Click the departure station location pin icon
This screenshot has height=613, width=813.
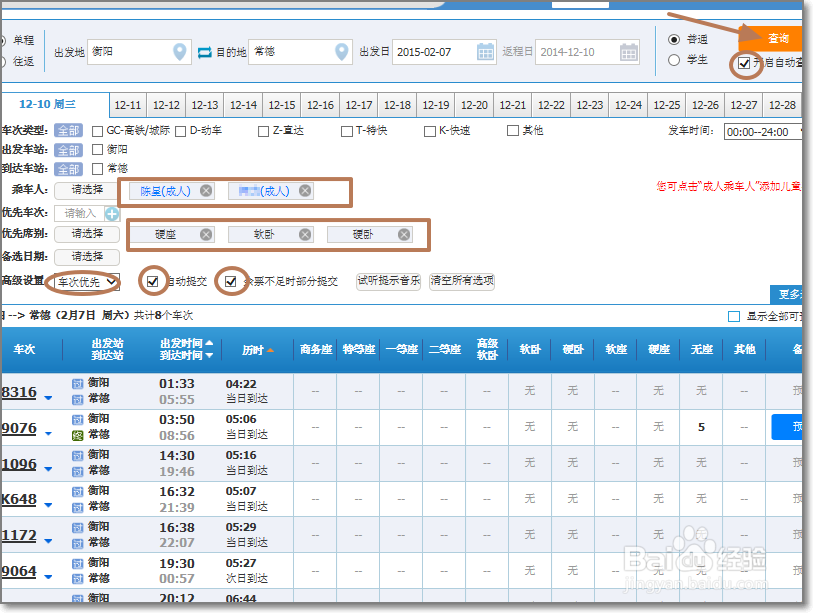click(179, 51)
